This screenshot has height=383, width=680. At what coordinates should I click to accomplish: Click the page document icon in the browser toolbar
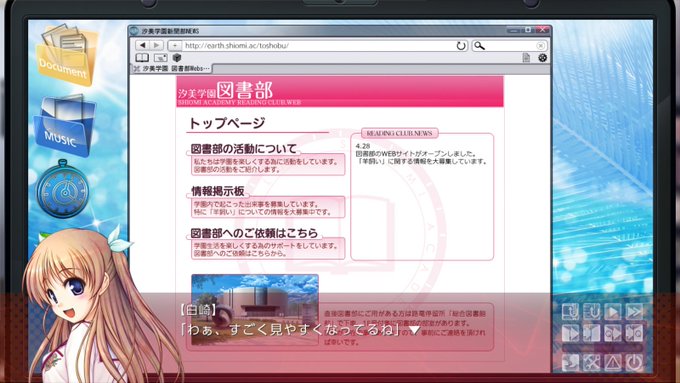click(526, 58)
